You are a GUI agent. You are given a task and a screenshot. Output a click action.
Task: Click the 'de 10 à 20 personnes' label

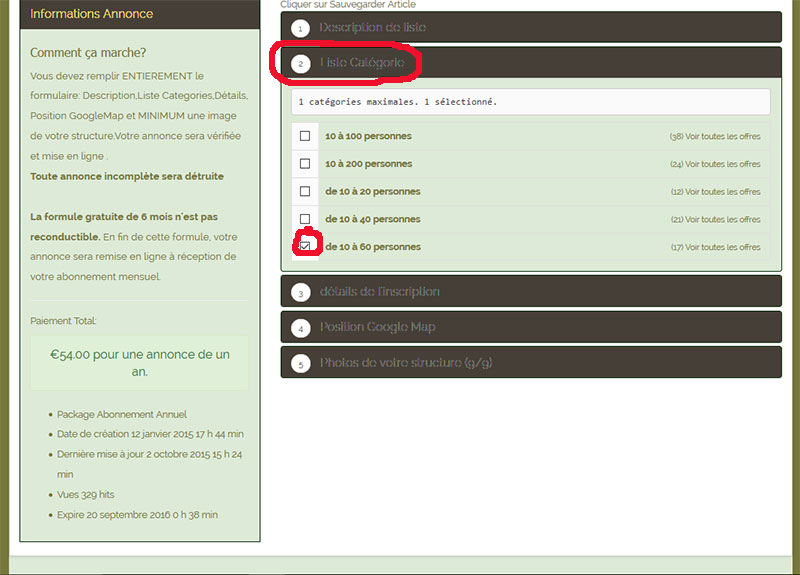373,191
